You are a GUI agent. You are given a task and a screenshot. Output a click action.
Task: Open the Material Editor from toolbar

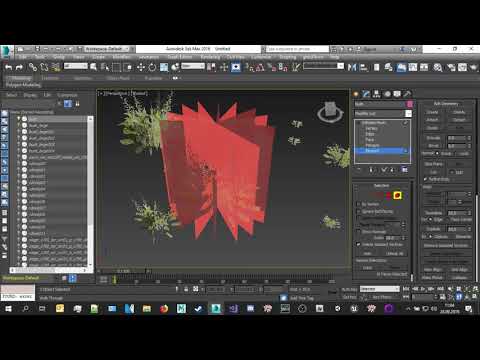pyautogui.click(x=438, y=67)
